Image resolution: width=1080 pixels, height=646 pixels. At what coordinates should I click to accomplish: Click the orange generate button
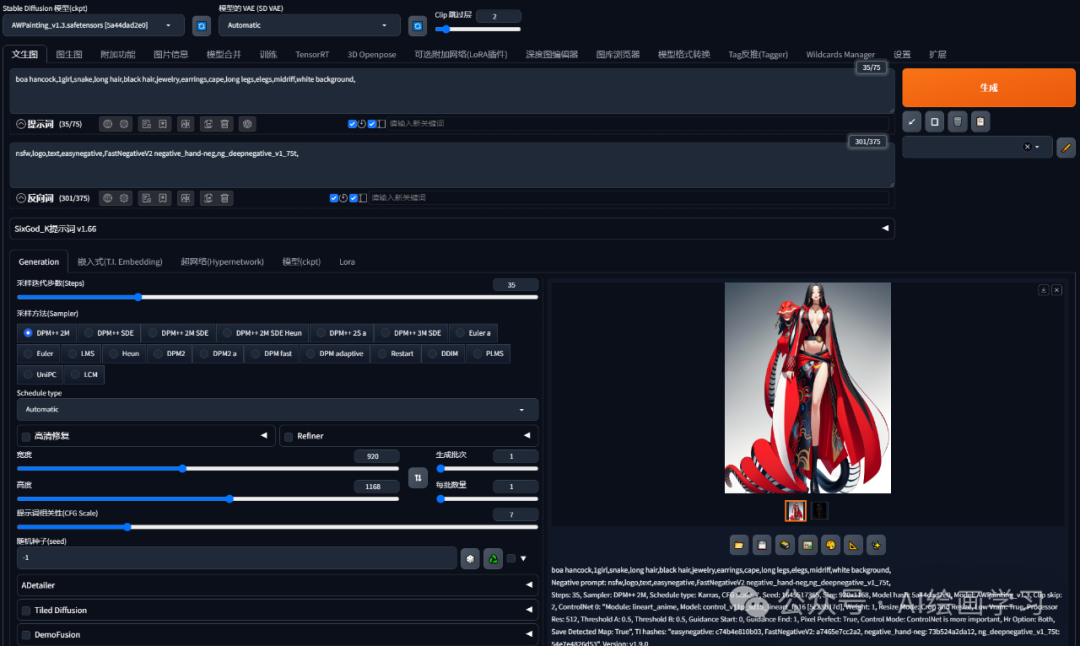coord(988,88)
